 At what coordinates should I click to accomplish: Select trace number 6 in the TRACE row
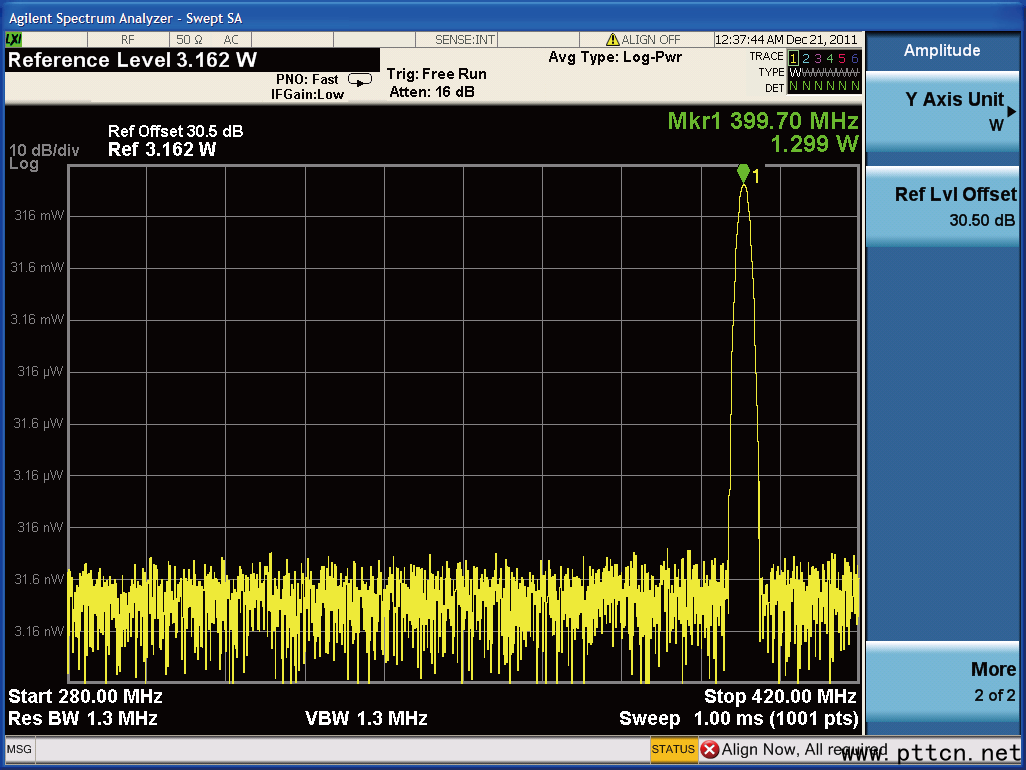854,58
